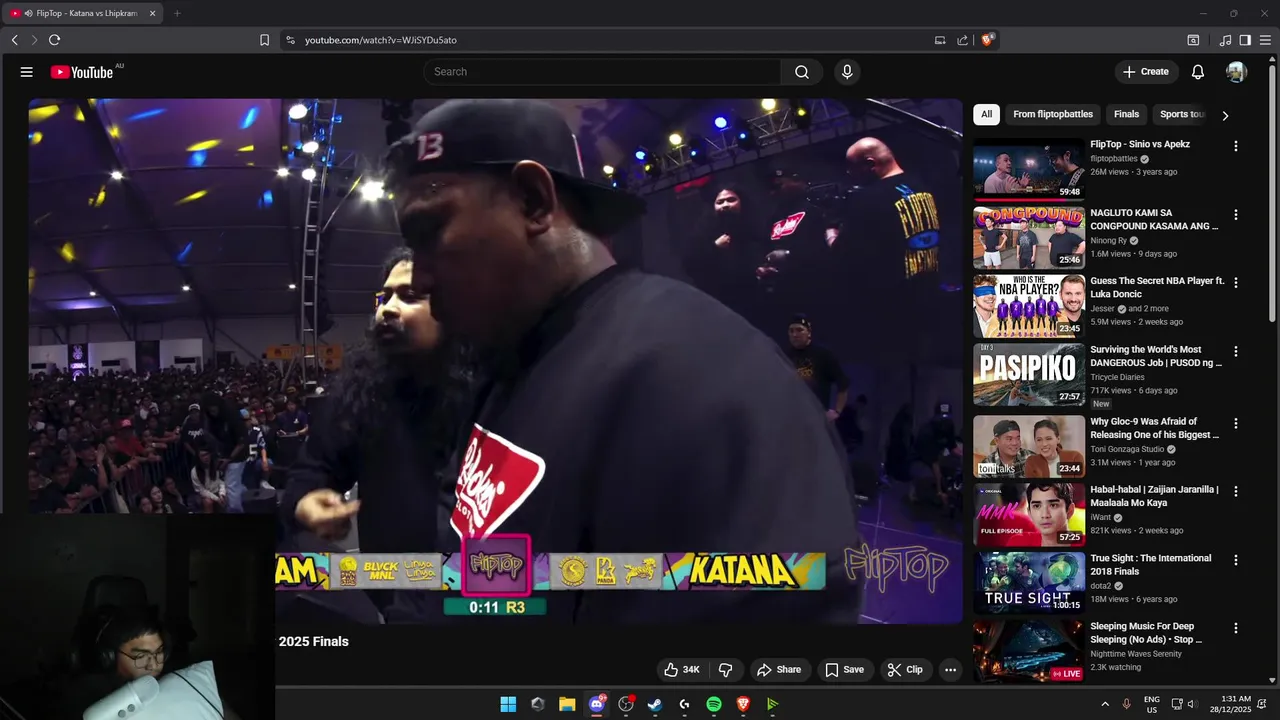The height and width of the screenshot is (720, 1280).
Task: Click the YouTube search input field
Action: coord(603,72)
